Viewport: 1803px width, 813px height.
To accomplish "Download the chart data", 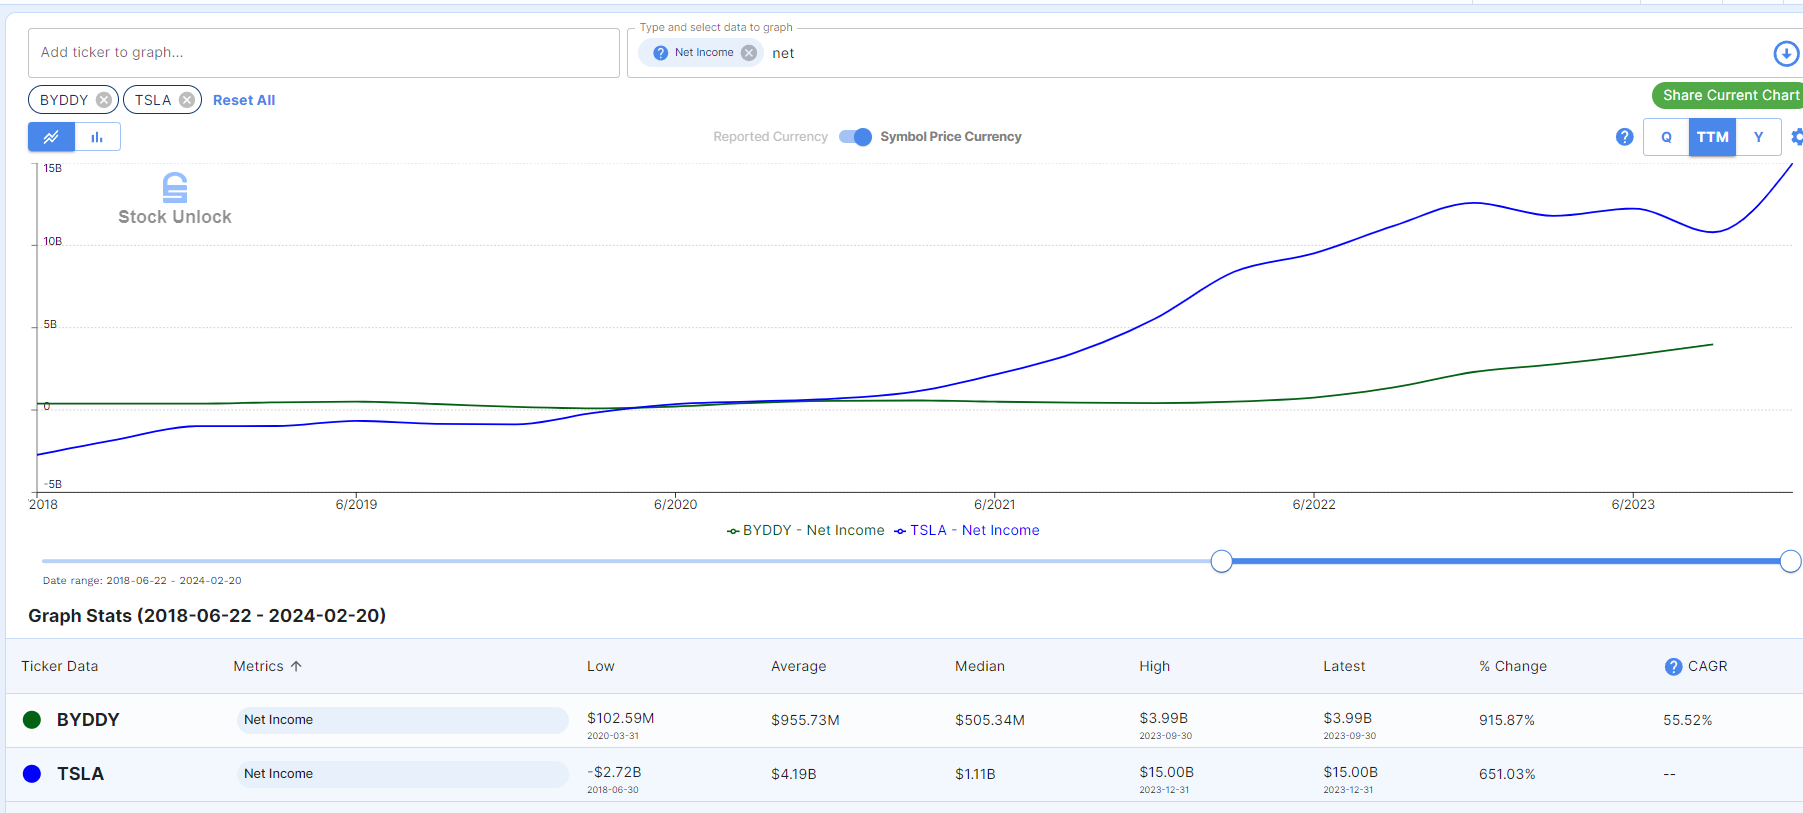I will pos(1786,53).
